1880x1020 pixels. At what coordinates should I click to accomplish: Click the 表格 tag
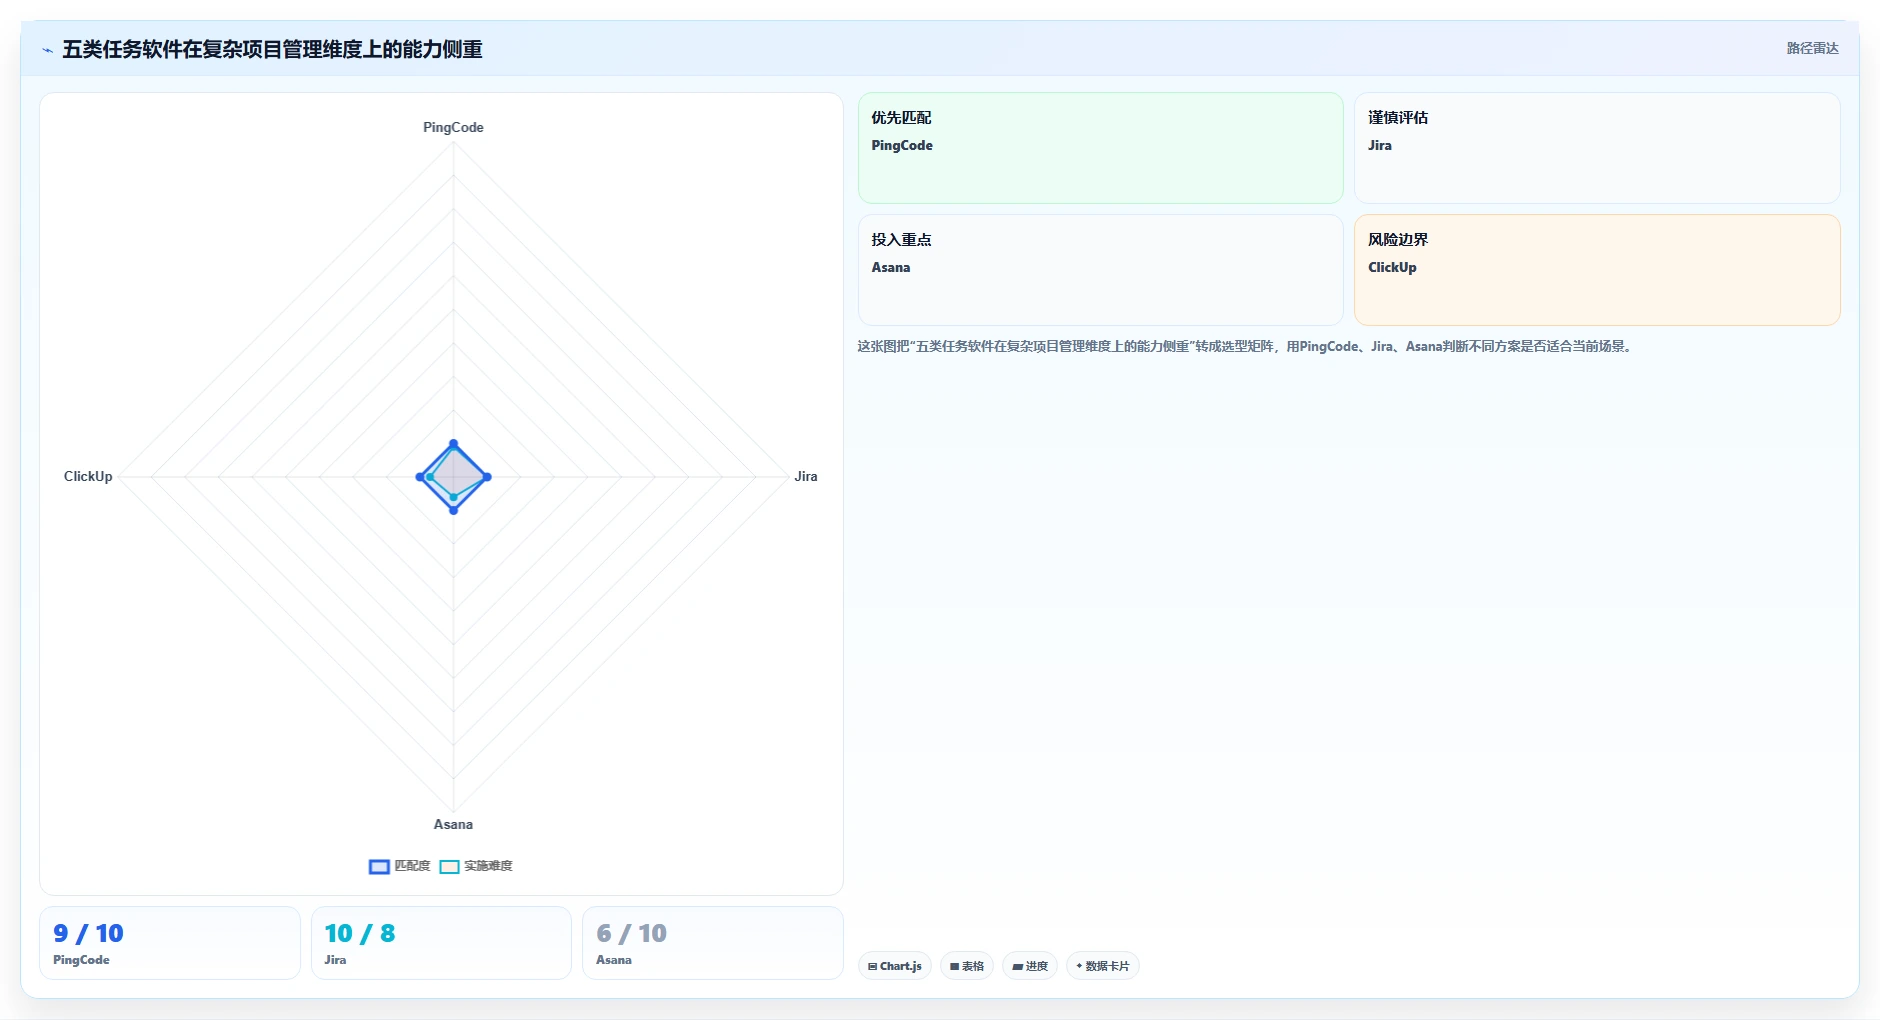pyautogui.click(x=967, y=966)
